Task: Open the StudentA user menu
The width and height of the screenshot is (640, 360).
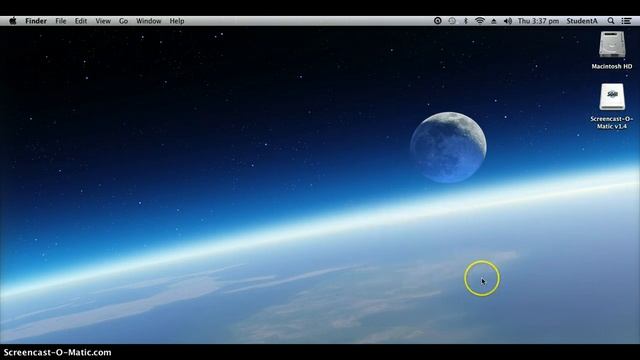Action: coord(582,21)
